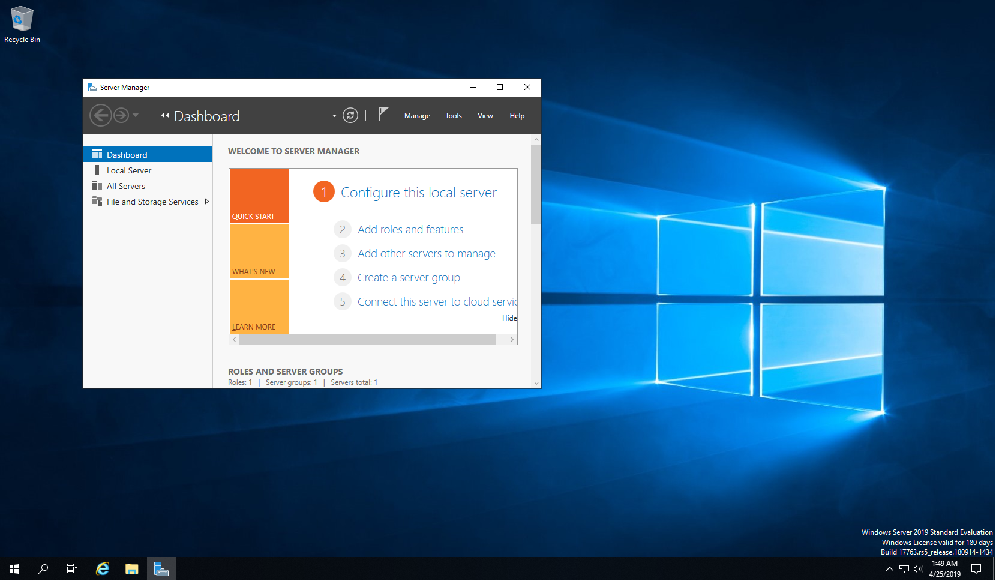This screenshot has height=580, width=995.
Task: Open the Recycle Bin desktop icon
Action: tap(22, 24)
